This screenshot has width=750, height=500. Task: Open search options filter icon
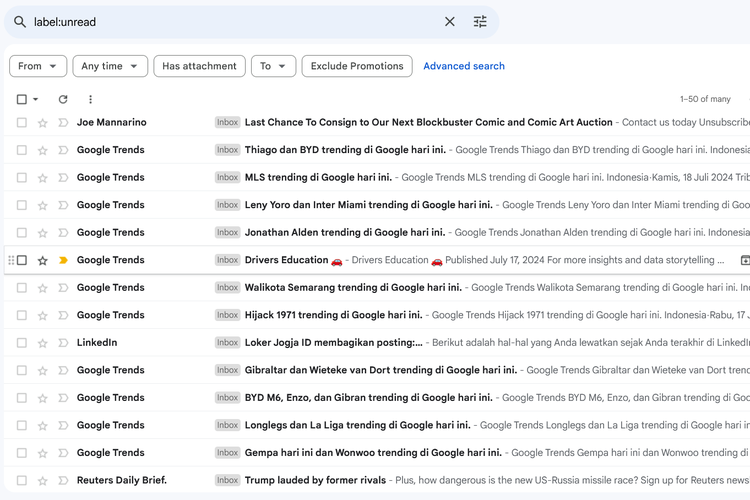click(x=480, y=22)
